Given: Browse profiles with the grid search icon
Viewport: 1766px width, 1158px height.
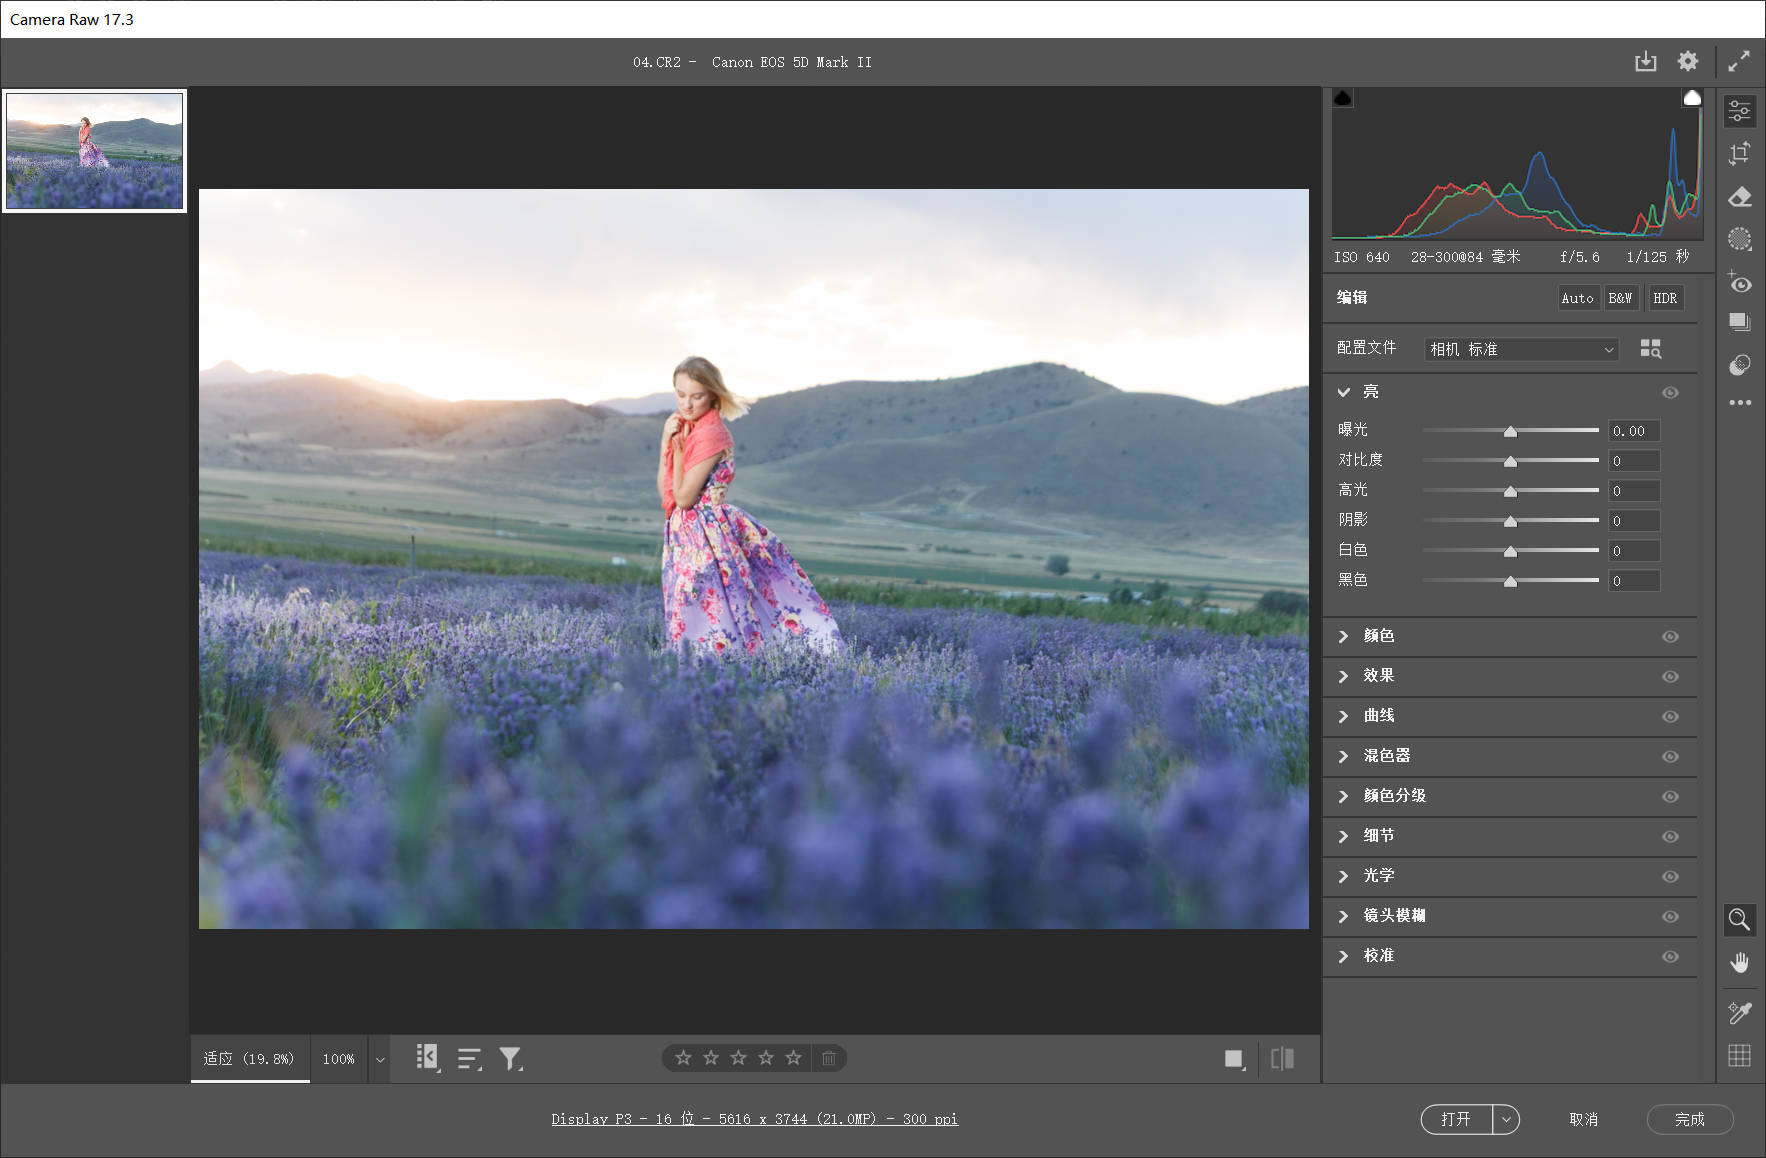Looking at the screenshot, I should point(1651,348).
